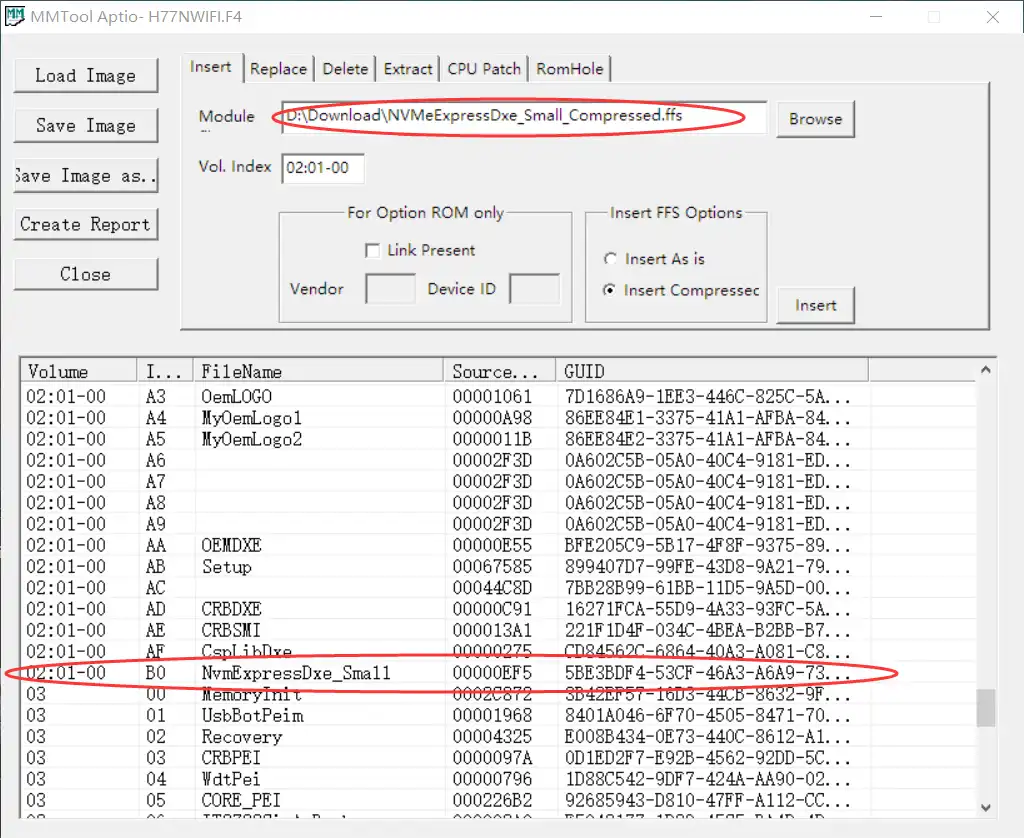
Task: Switch to the Replace tab
Action: [278, 69]
